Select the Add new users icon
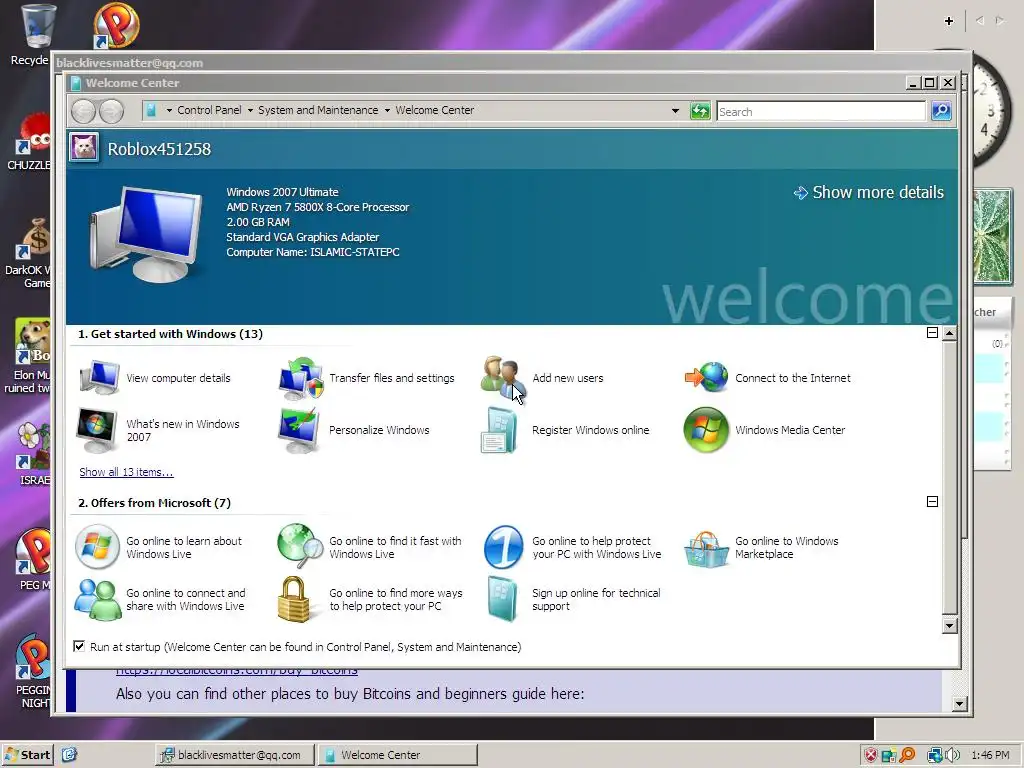Viewport: 1024px width, 768px height. tap(503, 377)
